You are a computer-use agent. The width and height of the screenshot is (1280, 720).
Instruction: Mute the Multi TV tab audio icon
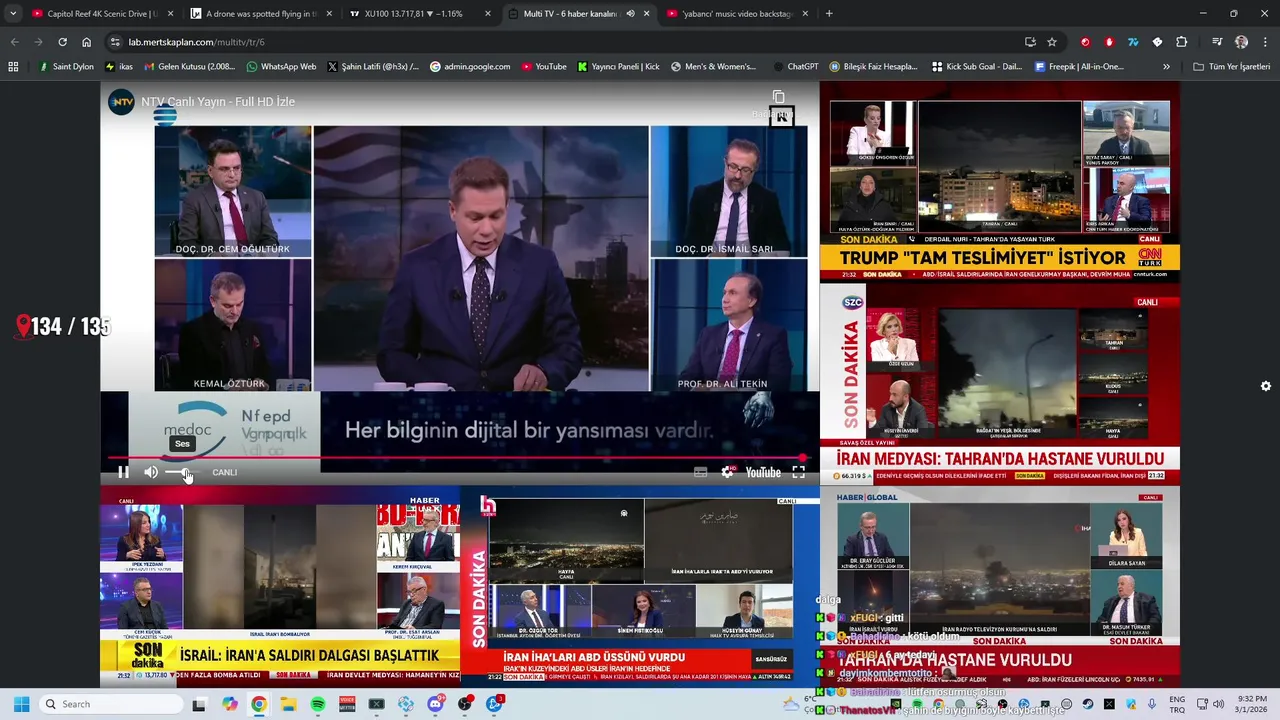[x=630, y=14]
